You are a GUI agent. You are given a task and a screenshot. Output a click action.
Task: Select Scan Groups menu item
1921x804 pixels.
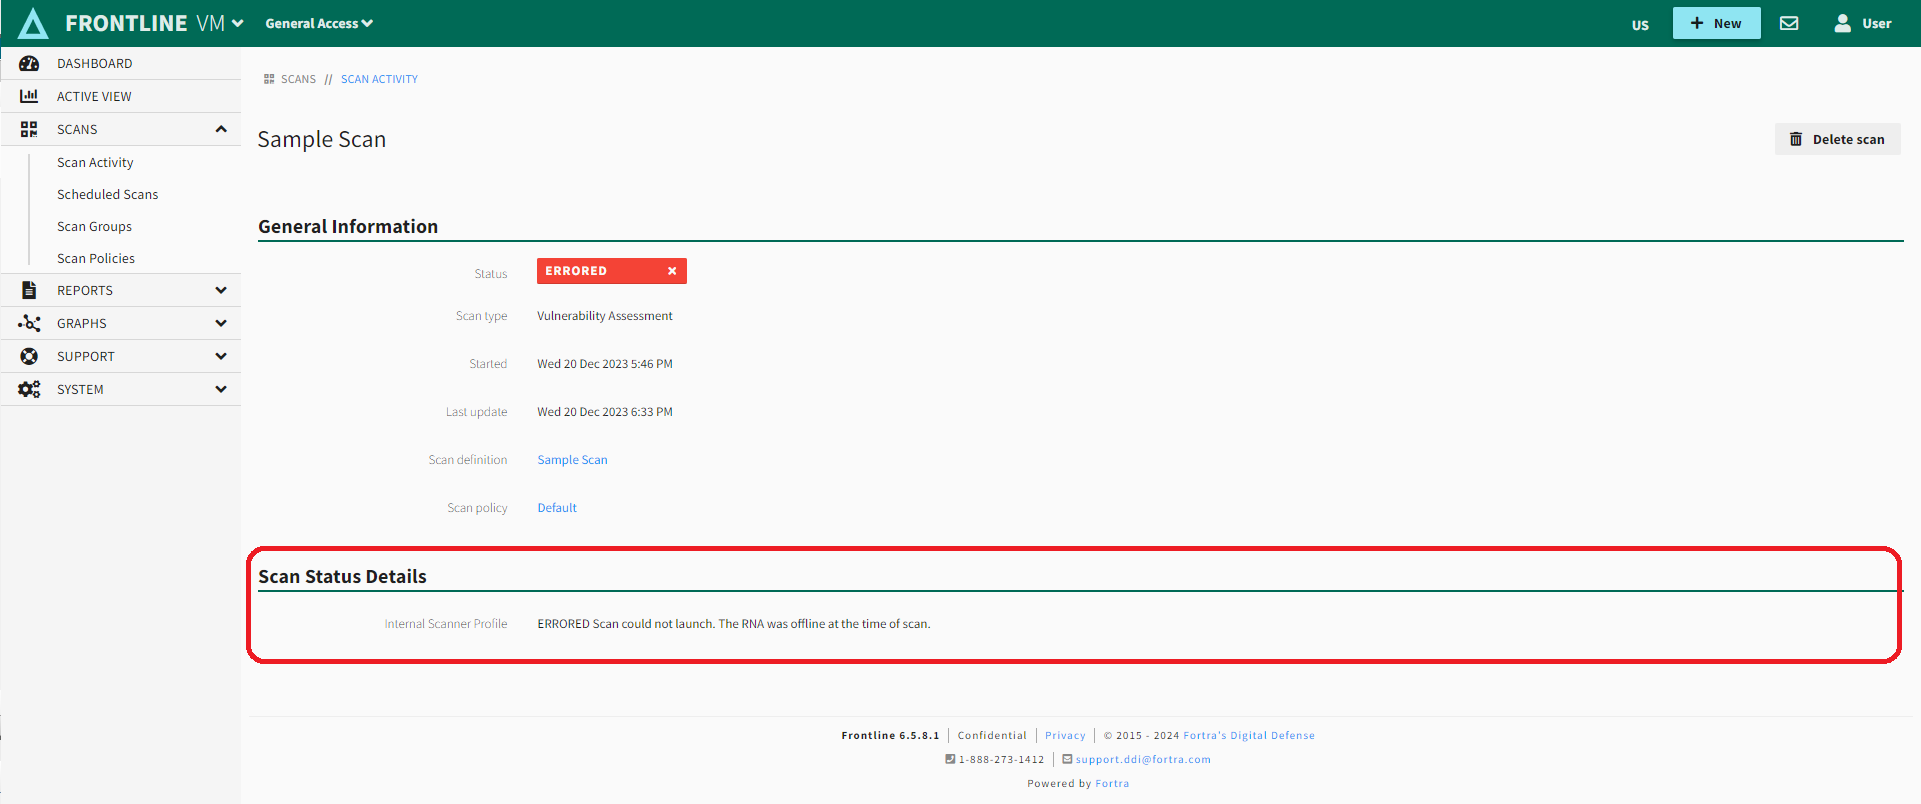pos(94,226)
